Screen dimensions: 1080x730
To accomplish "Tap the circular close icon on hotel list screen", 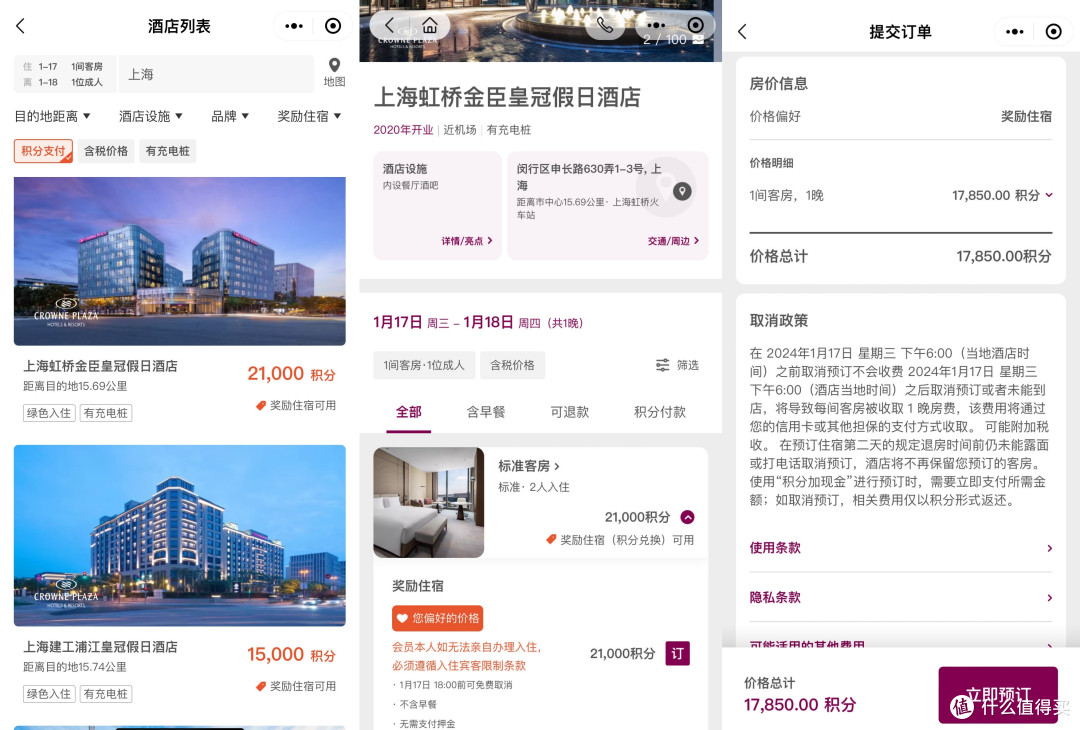I will point(333,26).
